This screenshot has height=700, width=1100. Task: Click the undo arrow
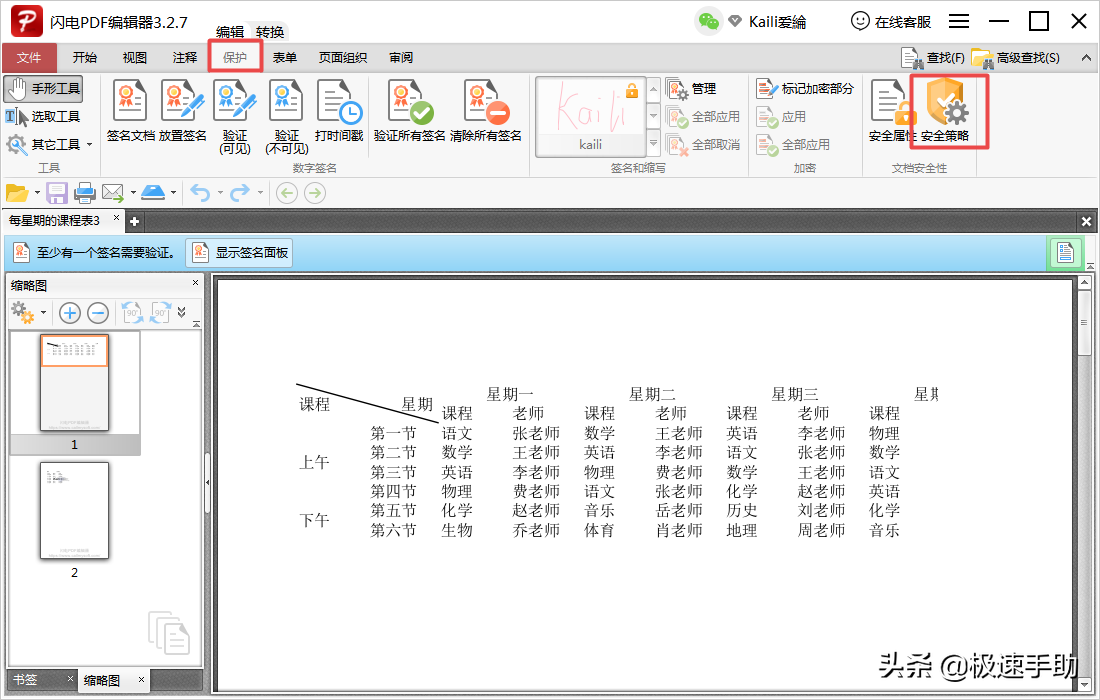[201, 192]
